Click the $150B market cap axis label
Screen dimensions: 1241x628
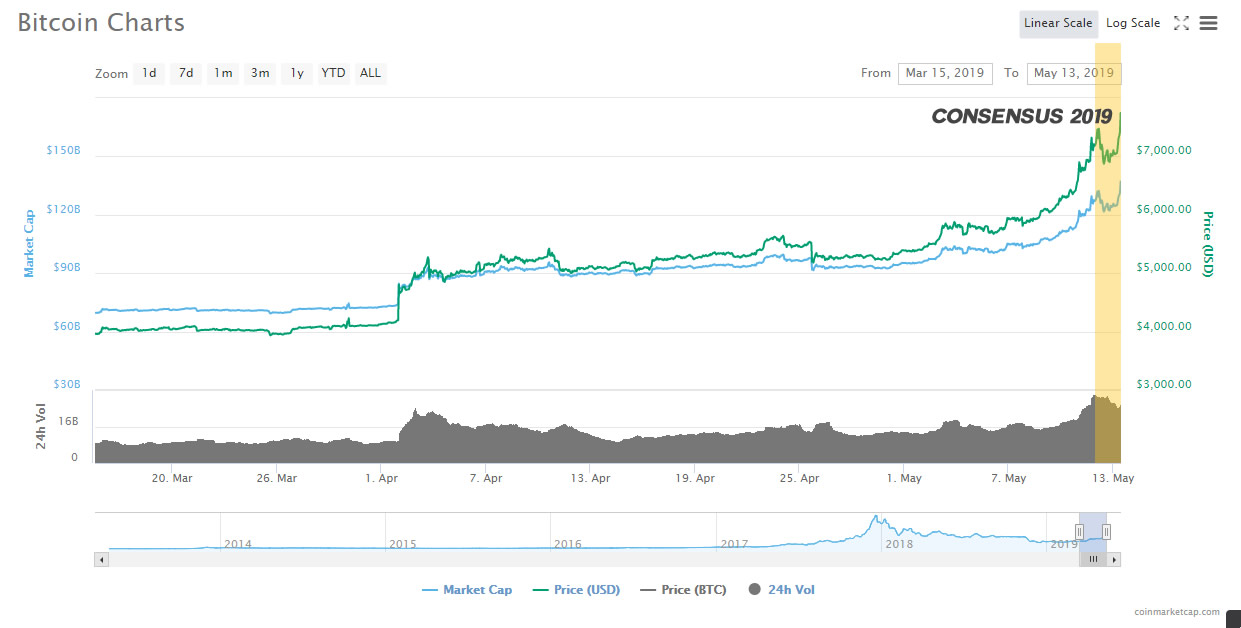(x=63, y=150)
